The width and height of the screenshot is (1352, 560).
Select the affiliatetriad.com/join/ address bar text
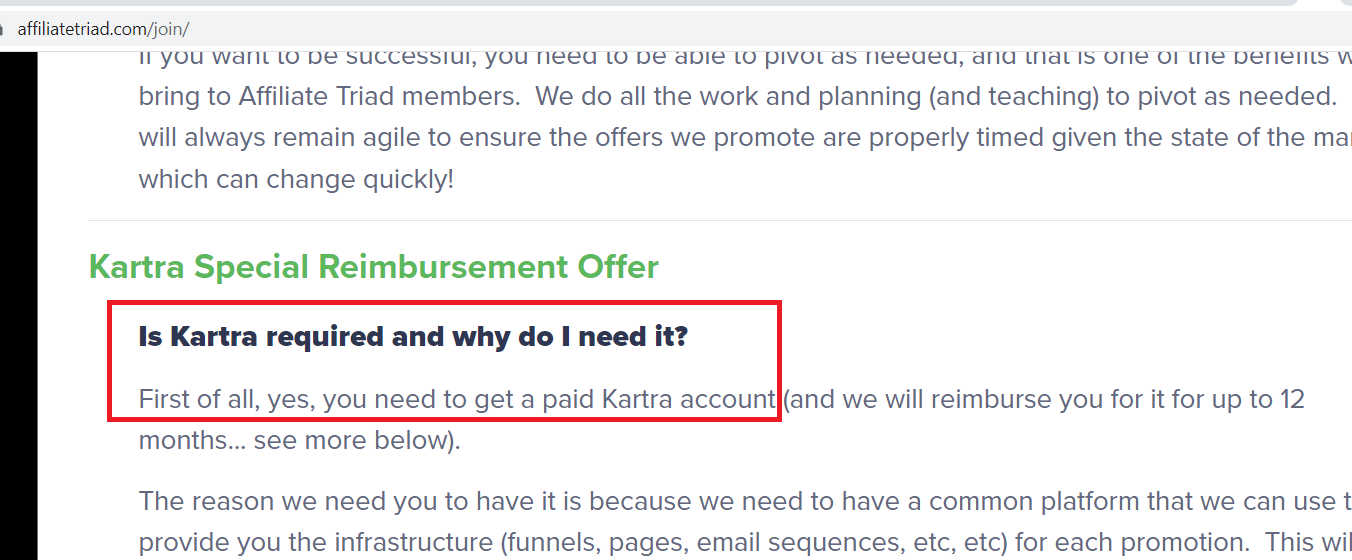103,29
